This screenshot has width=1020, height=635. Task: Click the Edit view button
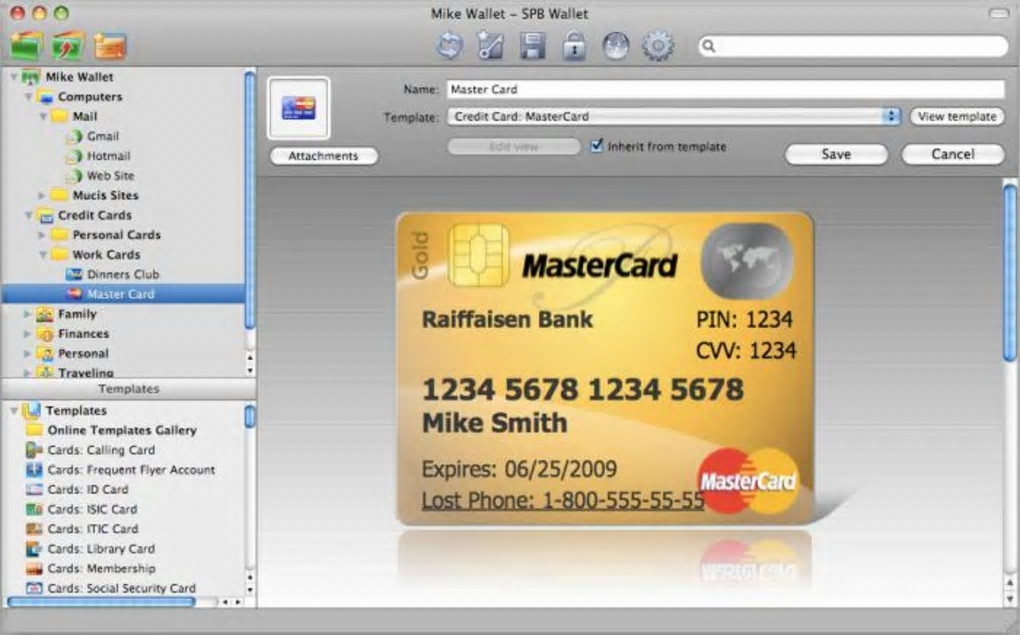514,146
